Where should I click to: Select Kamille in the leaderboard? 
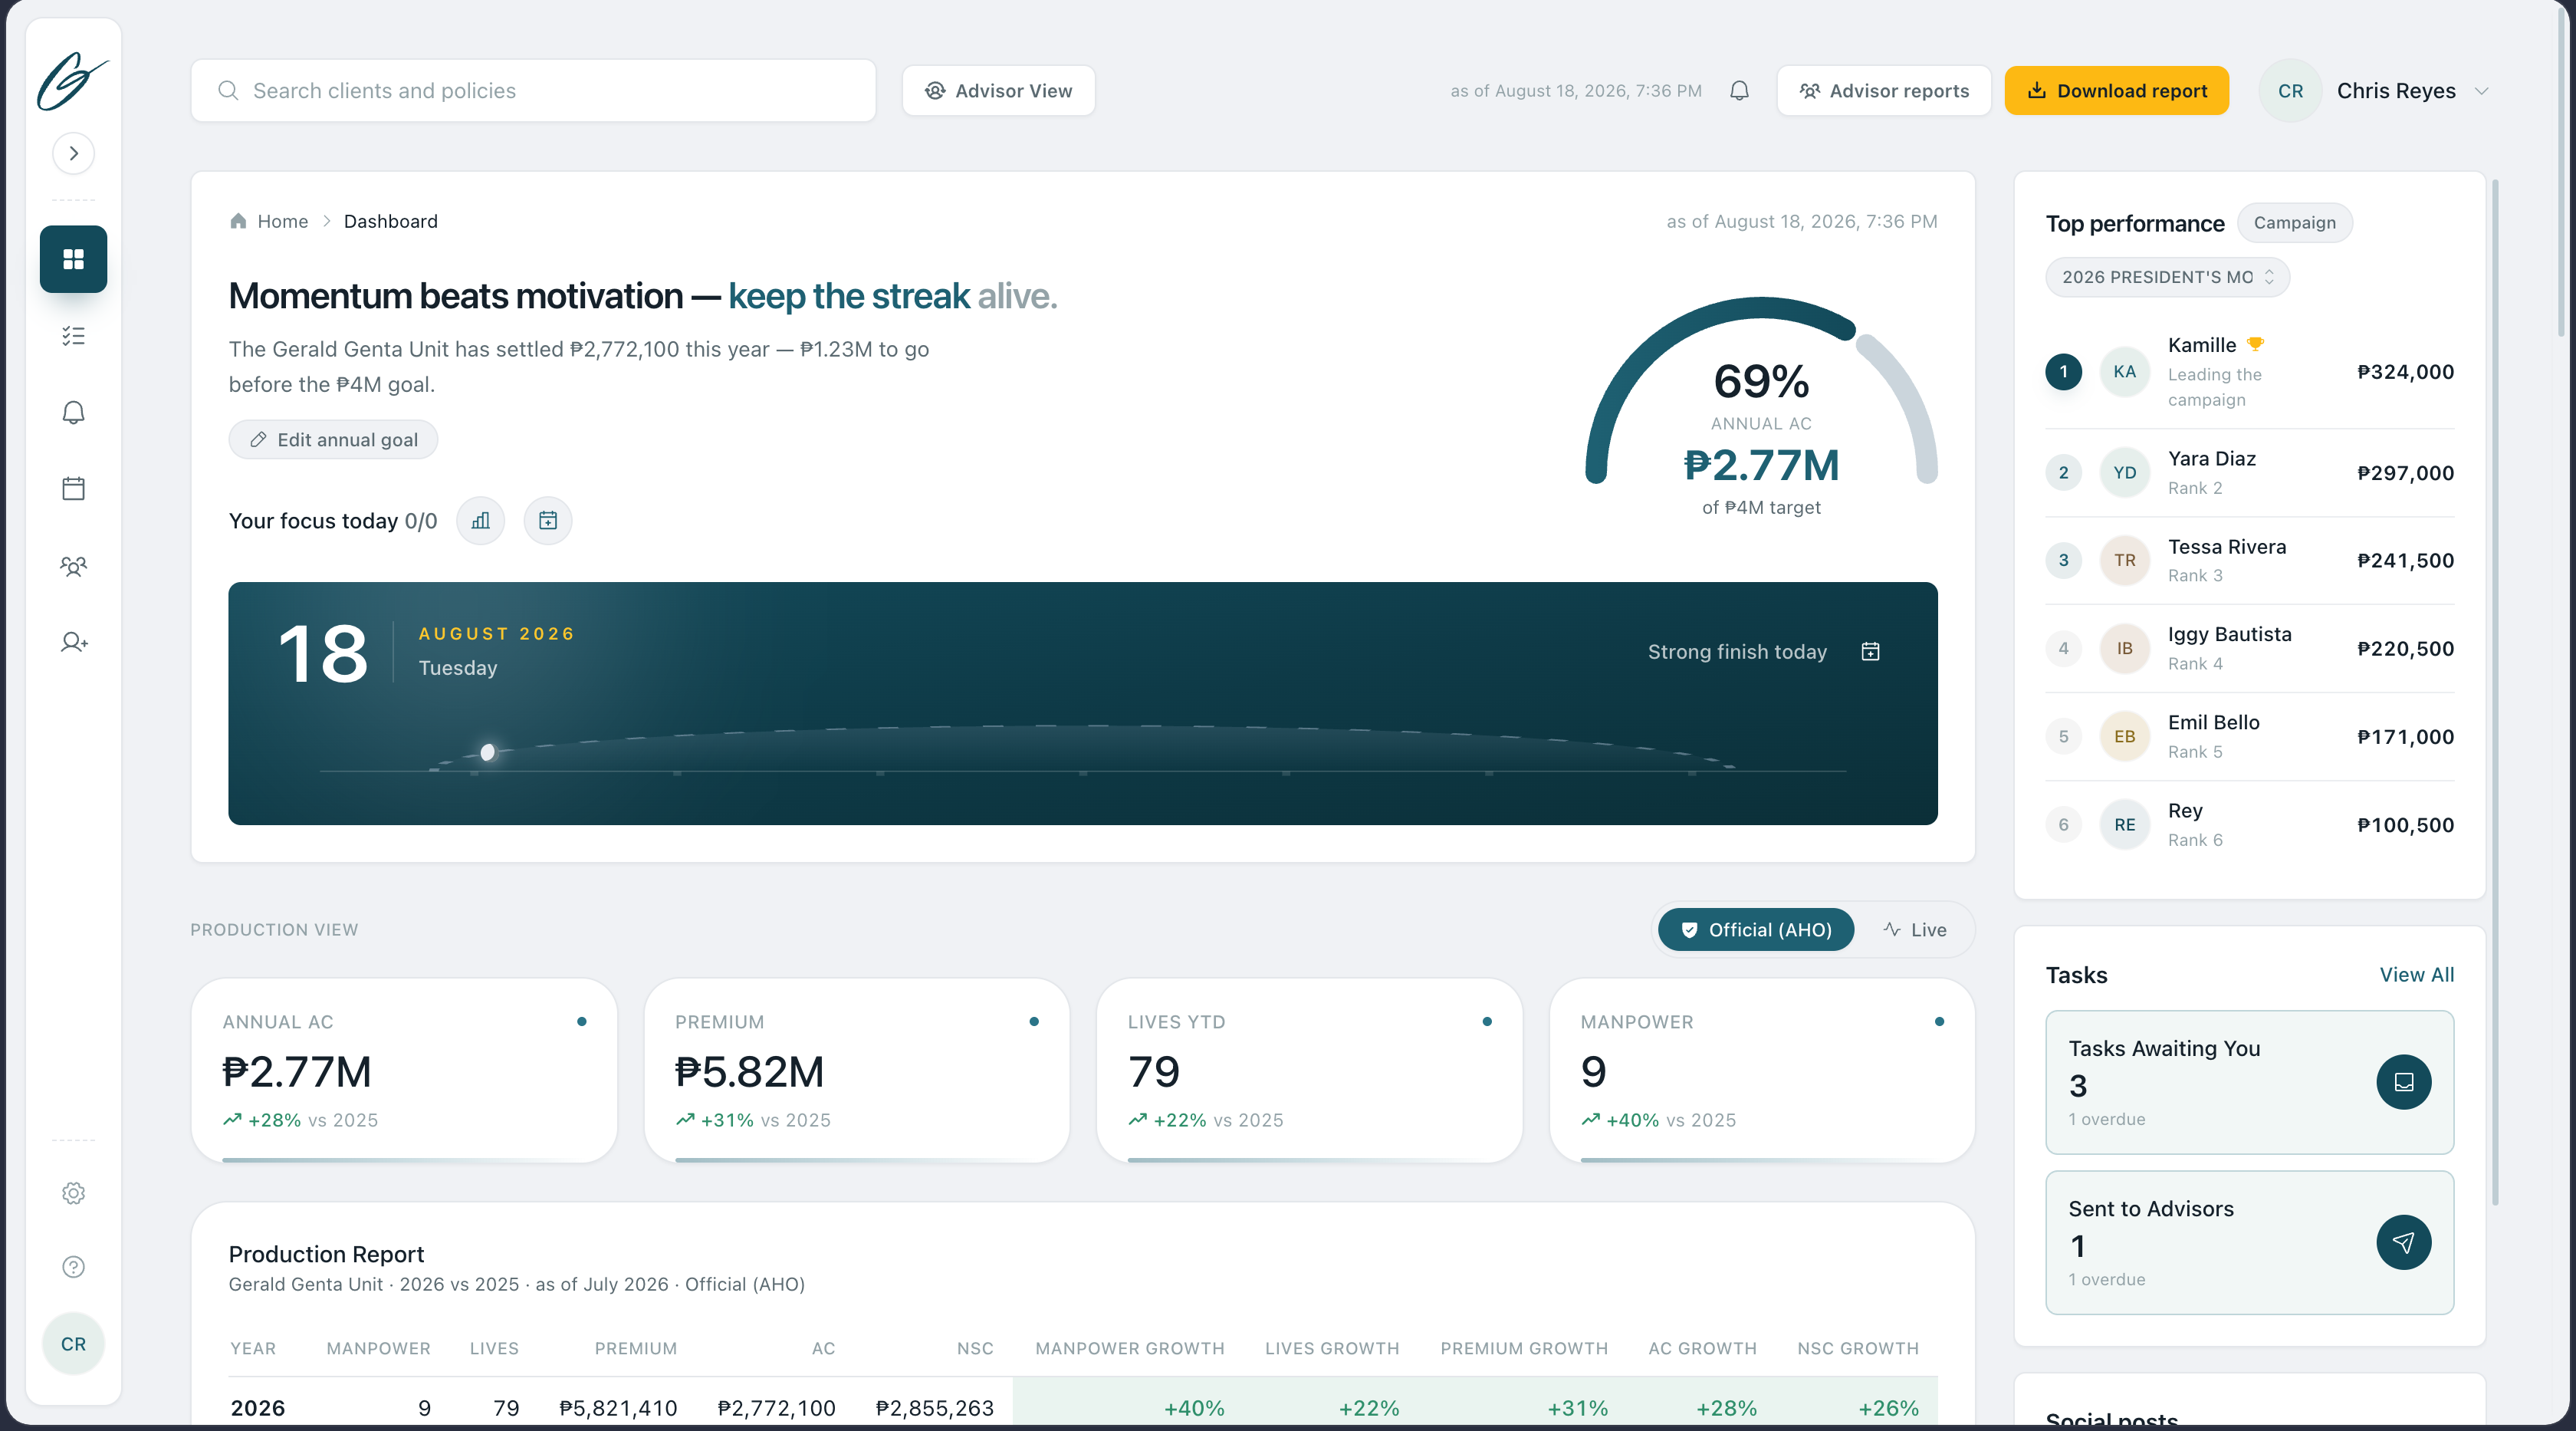(2250, 372)
